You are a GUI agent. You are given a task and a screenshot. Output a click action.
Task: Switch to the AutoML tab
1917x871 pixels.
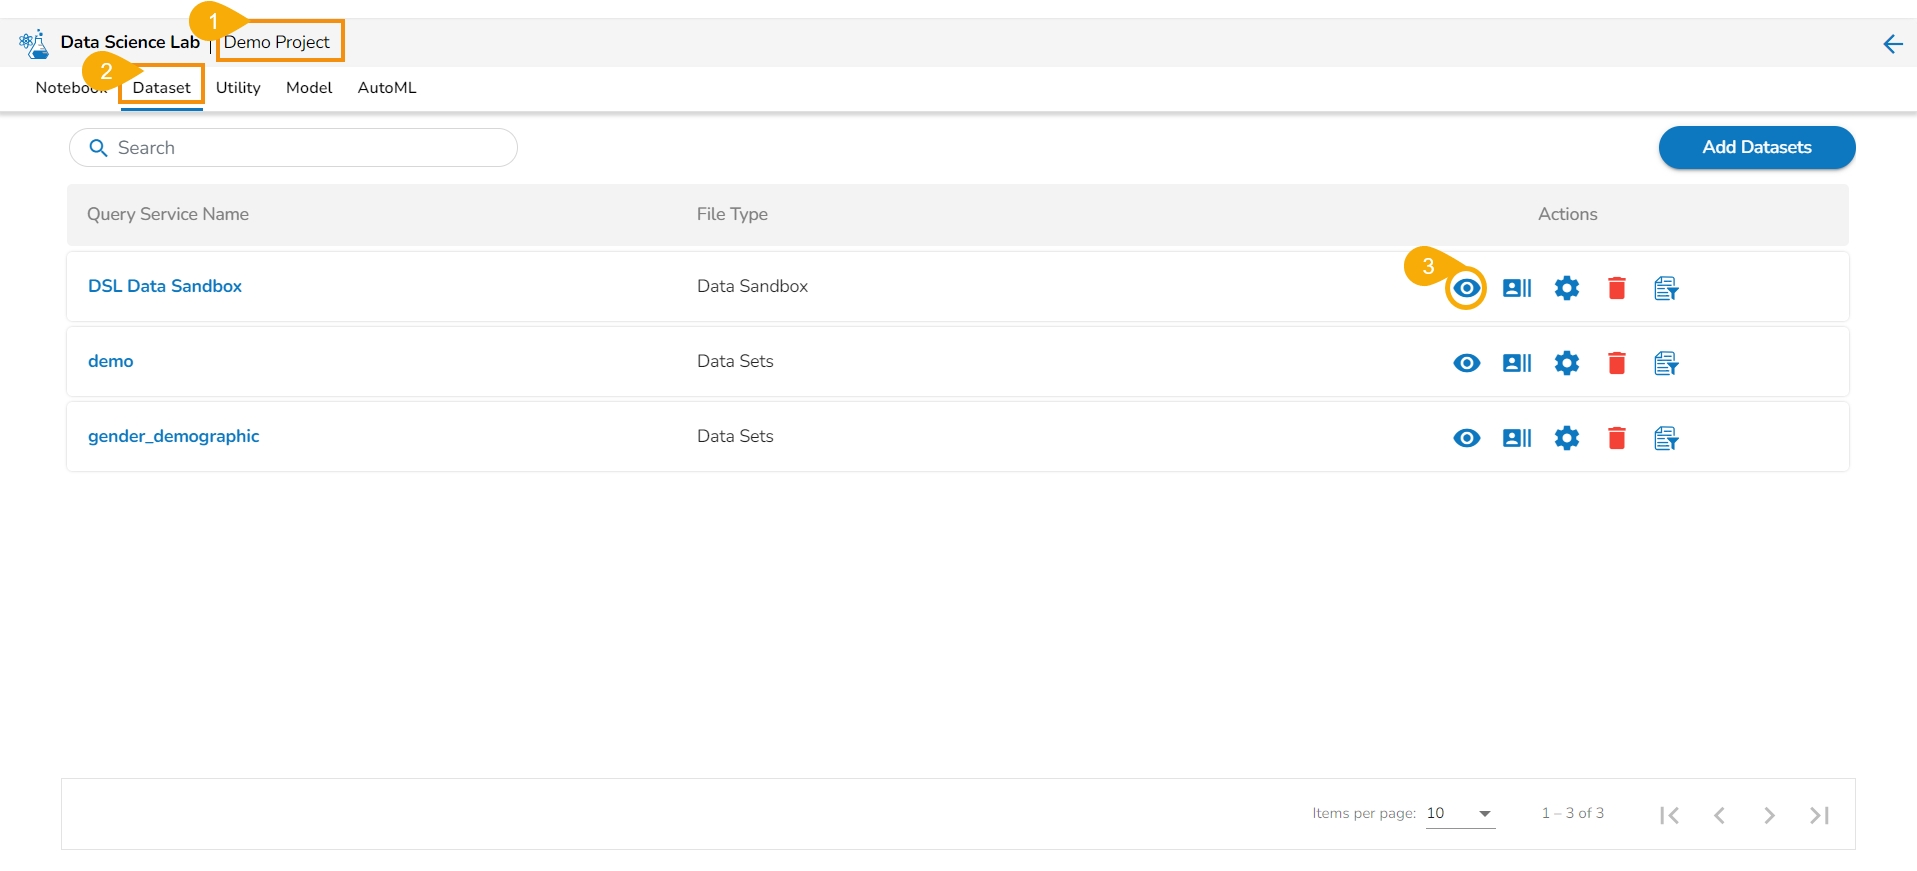(x=387, y=88)
